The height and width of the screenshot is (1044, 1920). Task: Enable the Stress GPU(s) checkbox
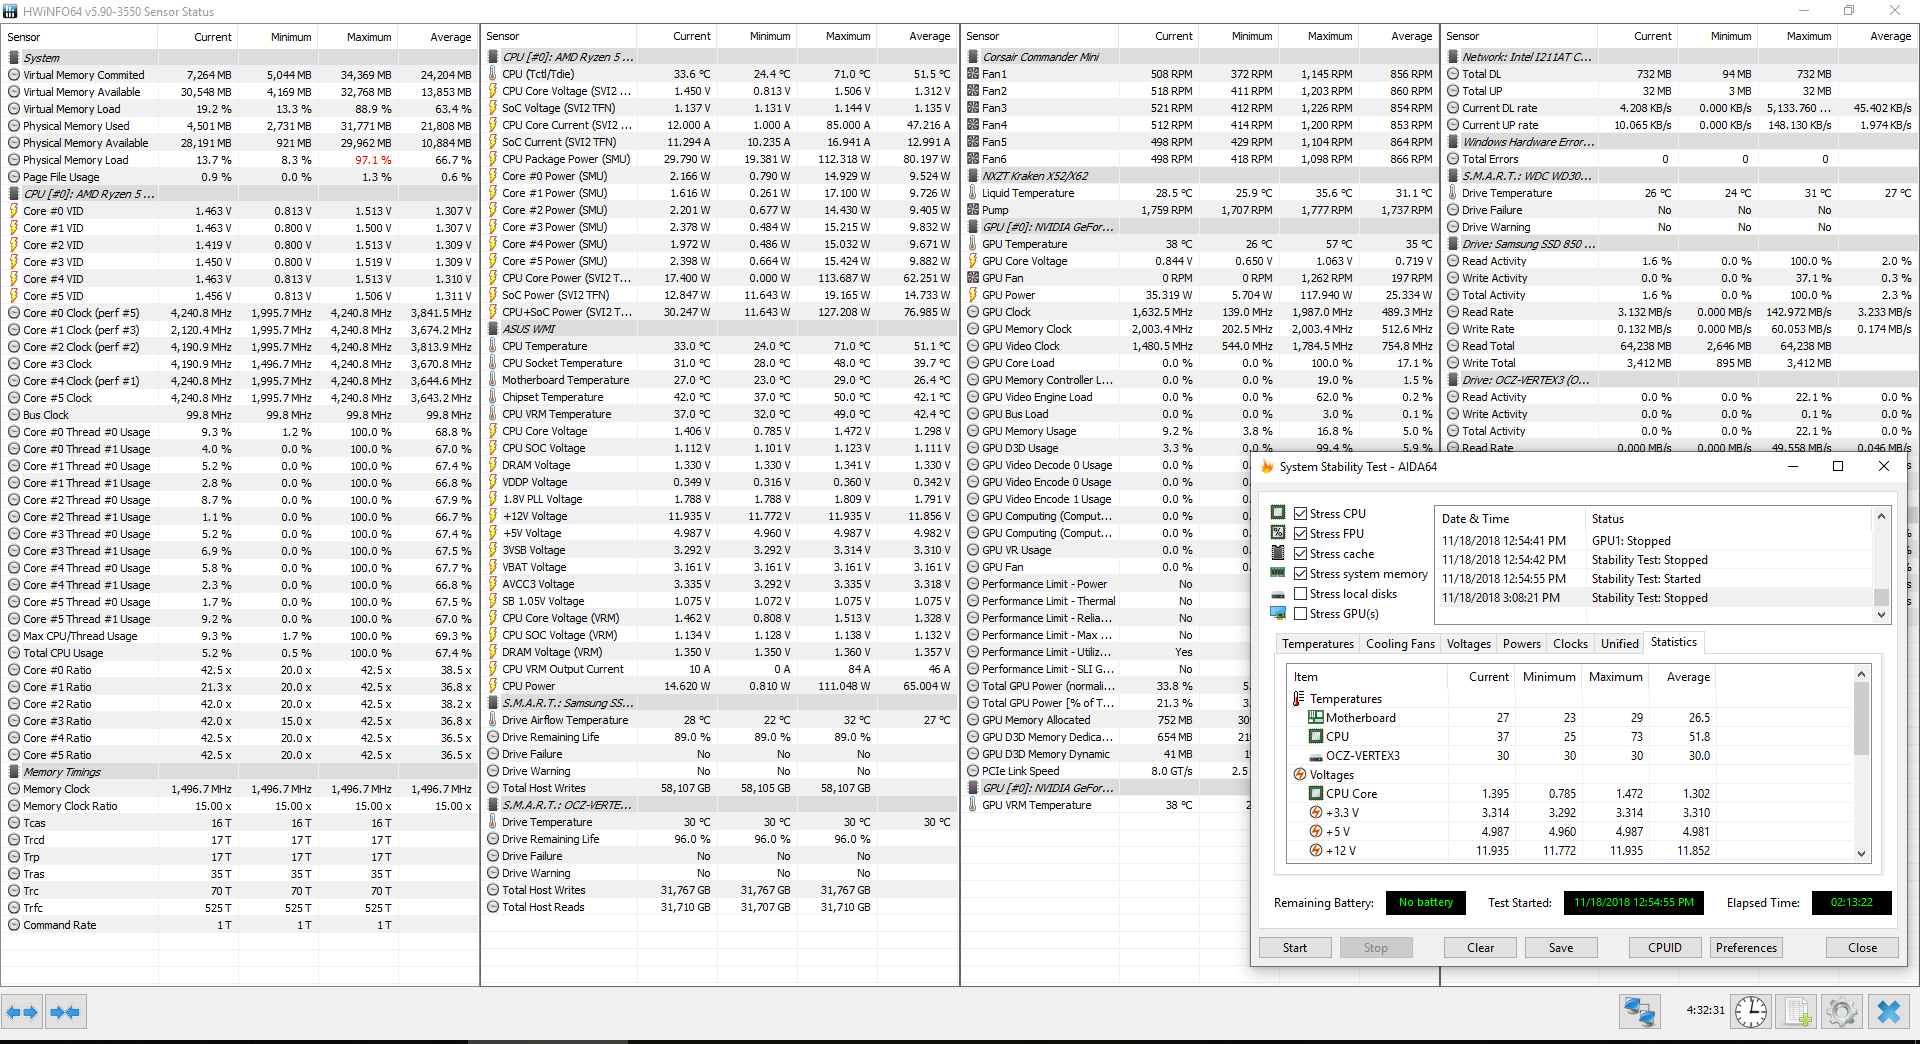(x=1301, y=613)
